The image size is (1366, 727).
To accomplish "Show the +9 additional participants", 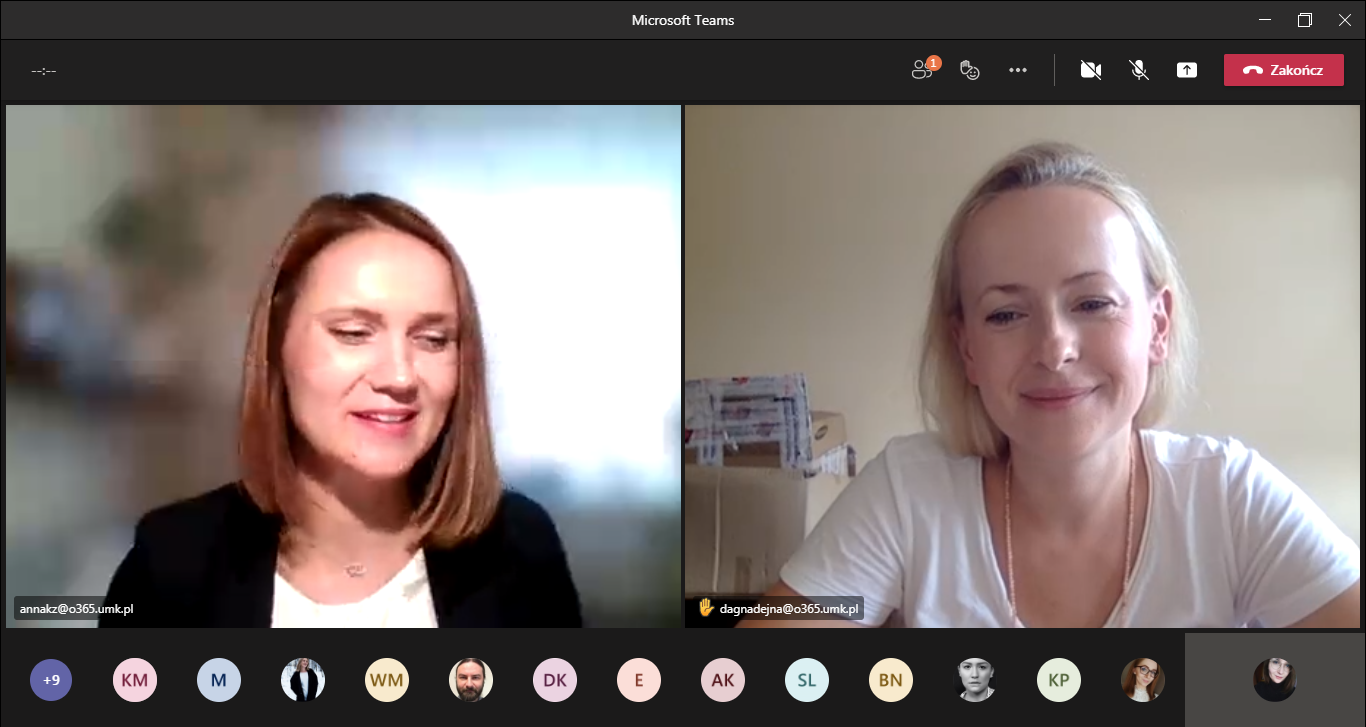I will tap(51, 680).
